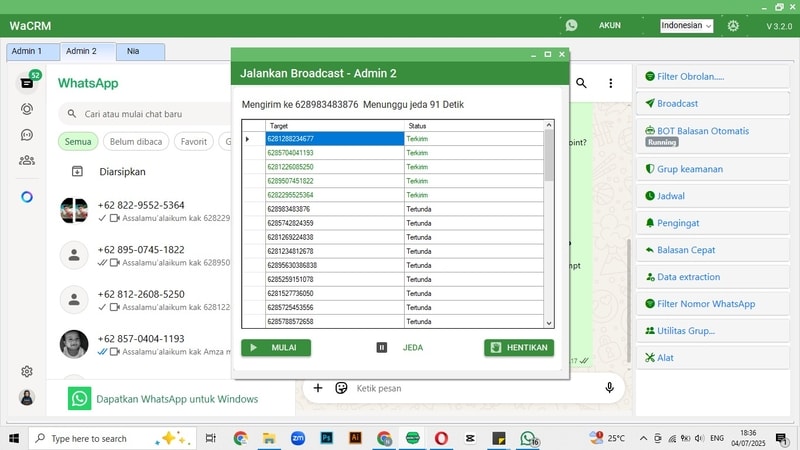The image size is (800, 450).
Task: Select target cell 6281288234677
Action: 335,139
